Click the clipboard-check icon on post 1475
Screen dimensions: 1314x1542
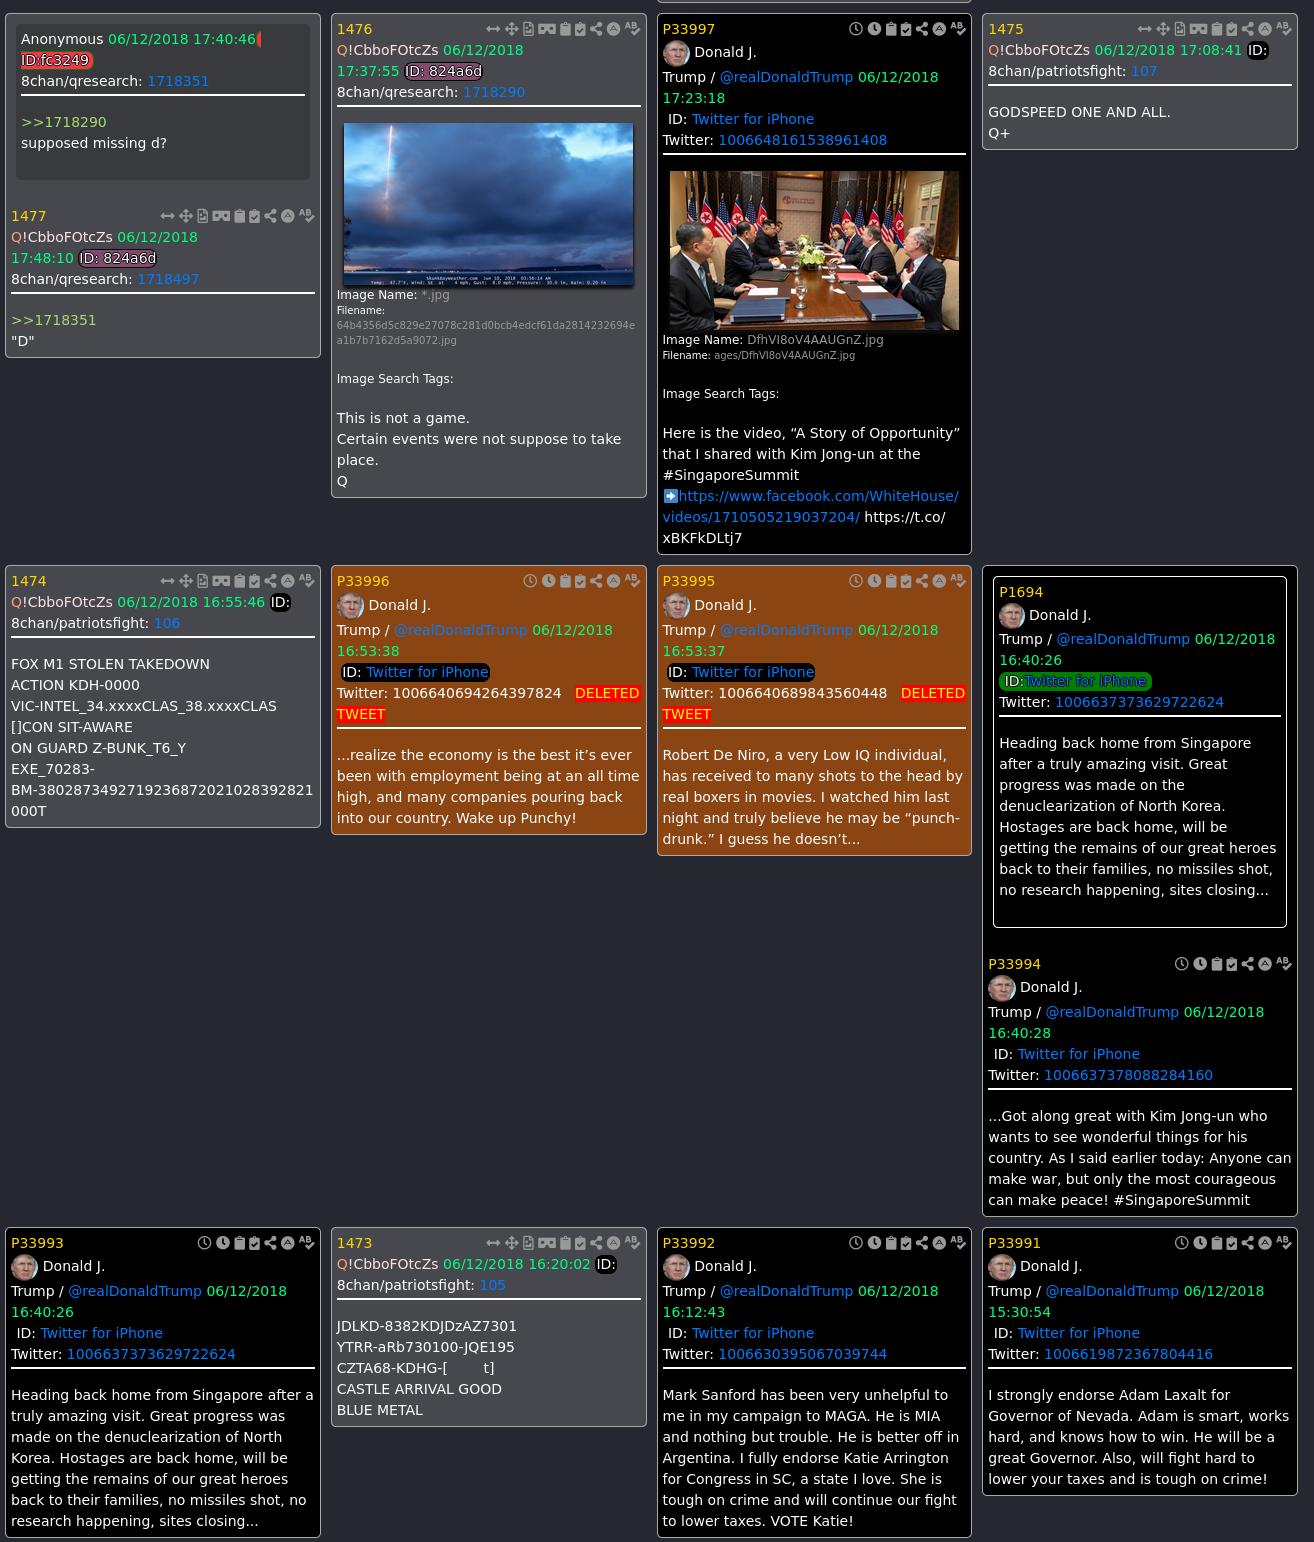pyautogui.click(x=1232, y=29)
